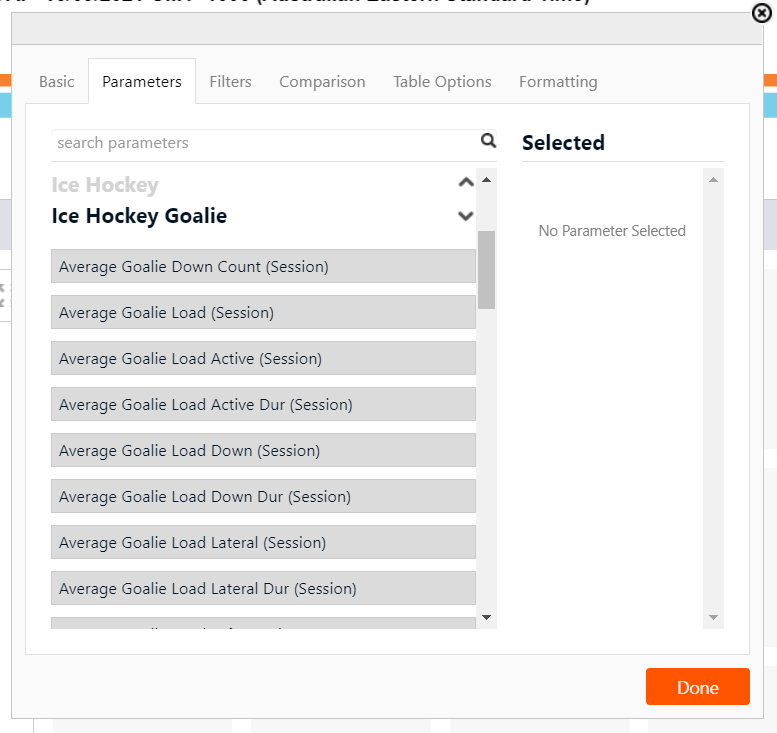Viewport: 777px width, 733px height.
Task: Click the Selected panel scroll-up arrow
Action: [714, 180]
